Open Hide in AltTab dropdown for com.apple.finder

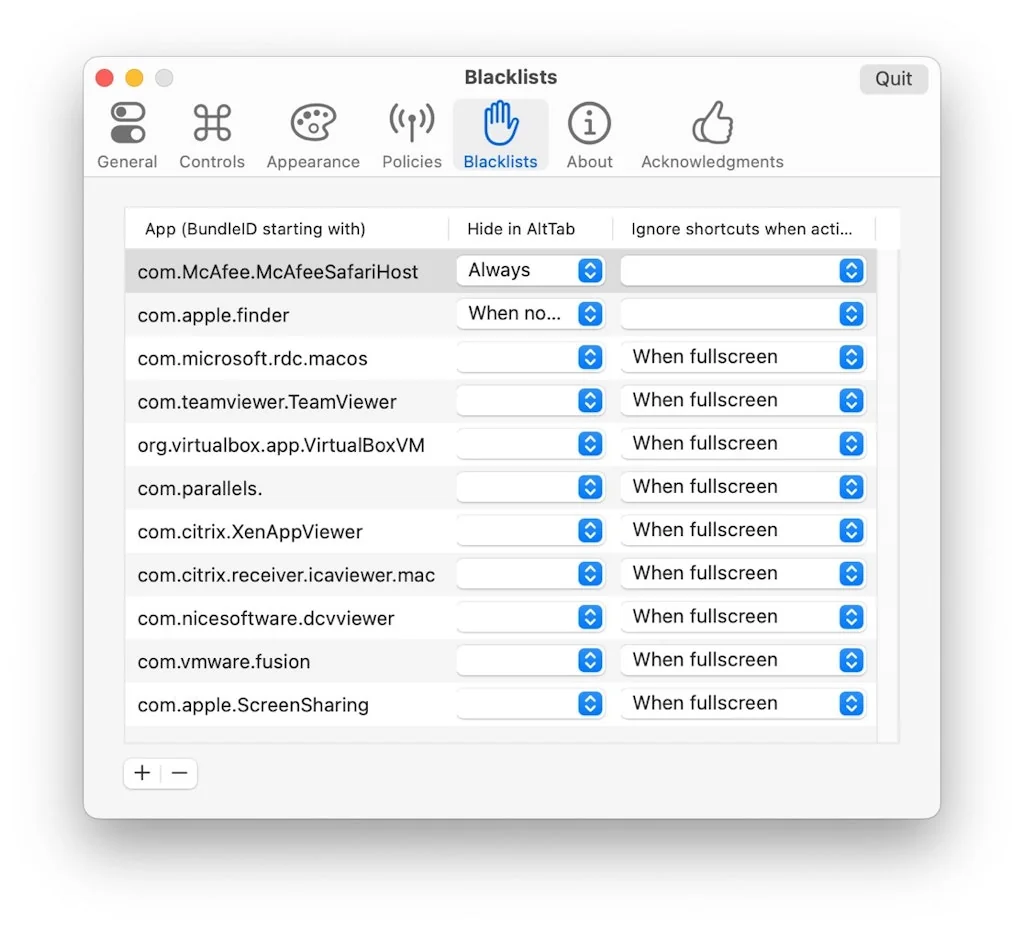click(530, 313)
